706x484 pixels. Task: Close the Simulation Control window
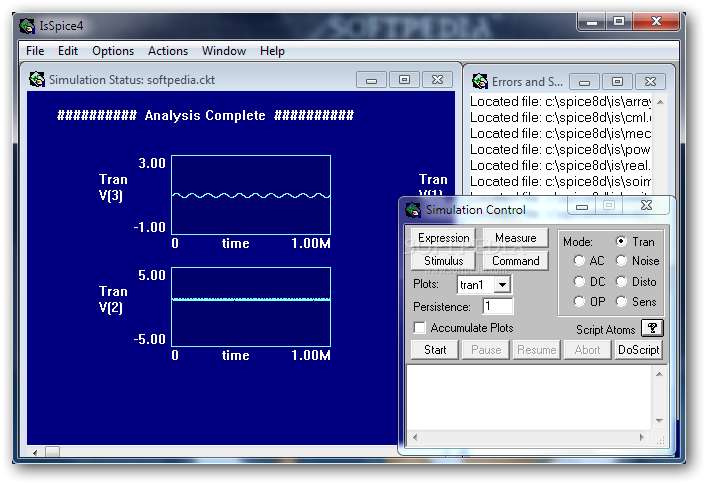647,205
